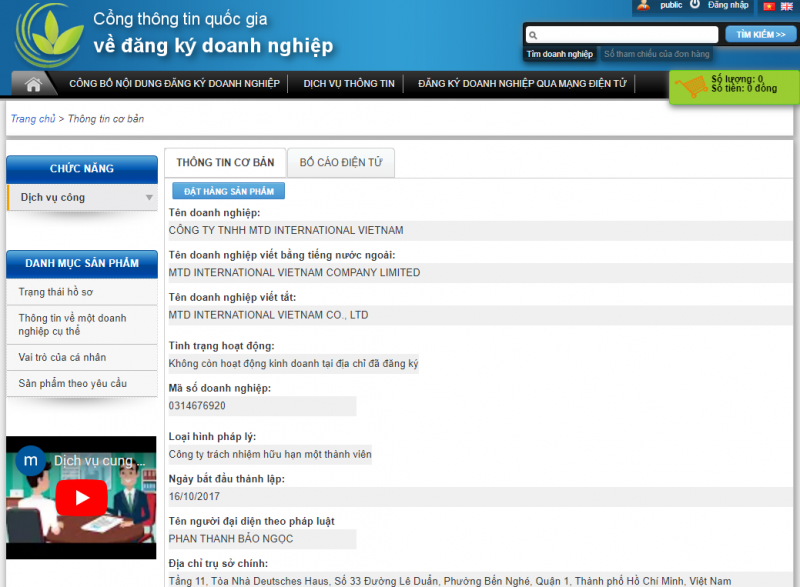Switch to English with UK flag

(x=787, y=6)
